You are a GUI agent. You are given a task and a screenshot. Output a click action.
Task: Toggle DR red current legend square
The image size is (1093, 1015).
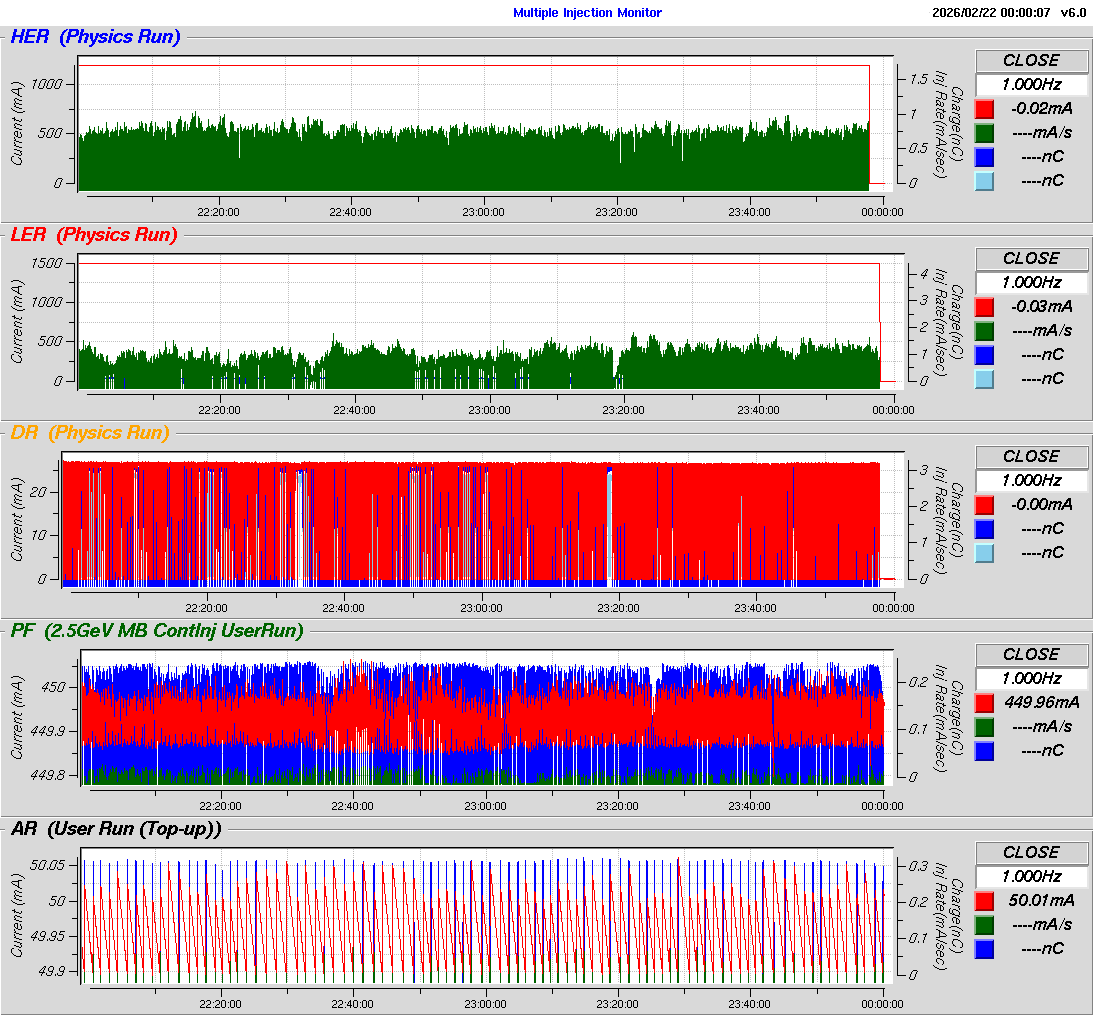coord(984,505)
